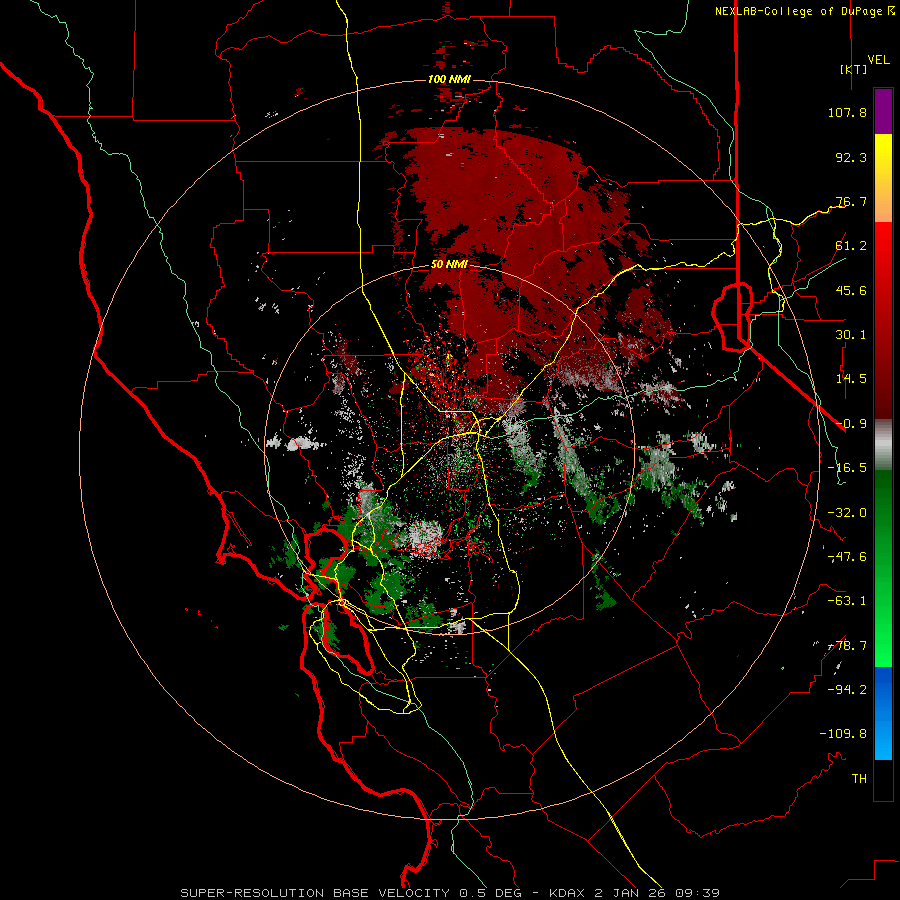Click the -63.1 scale value
900x900 pixels.
pyautogui.click(x=847, y=601)
